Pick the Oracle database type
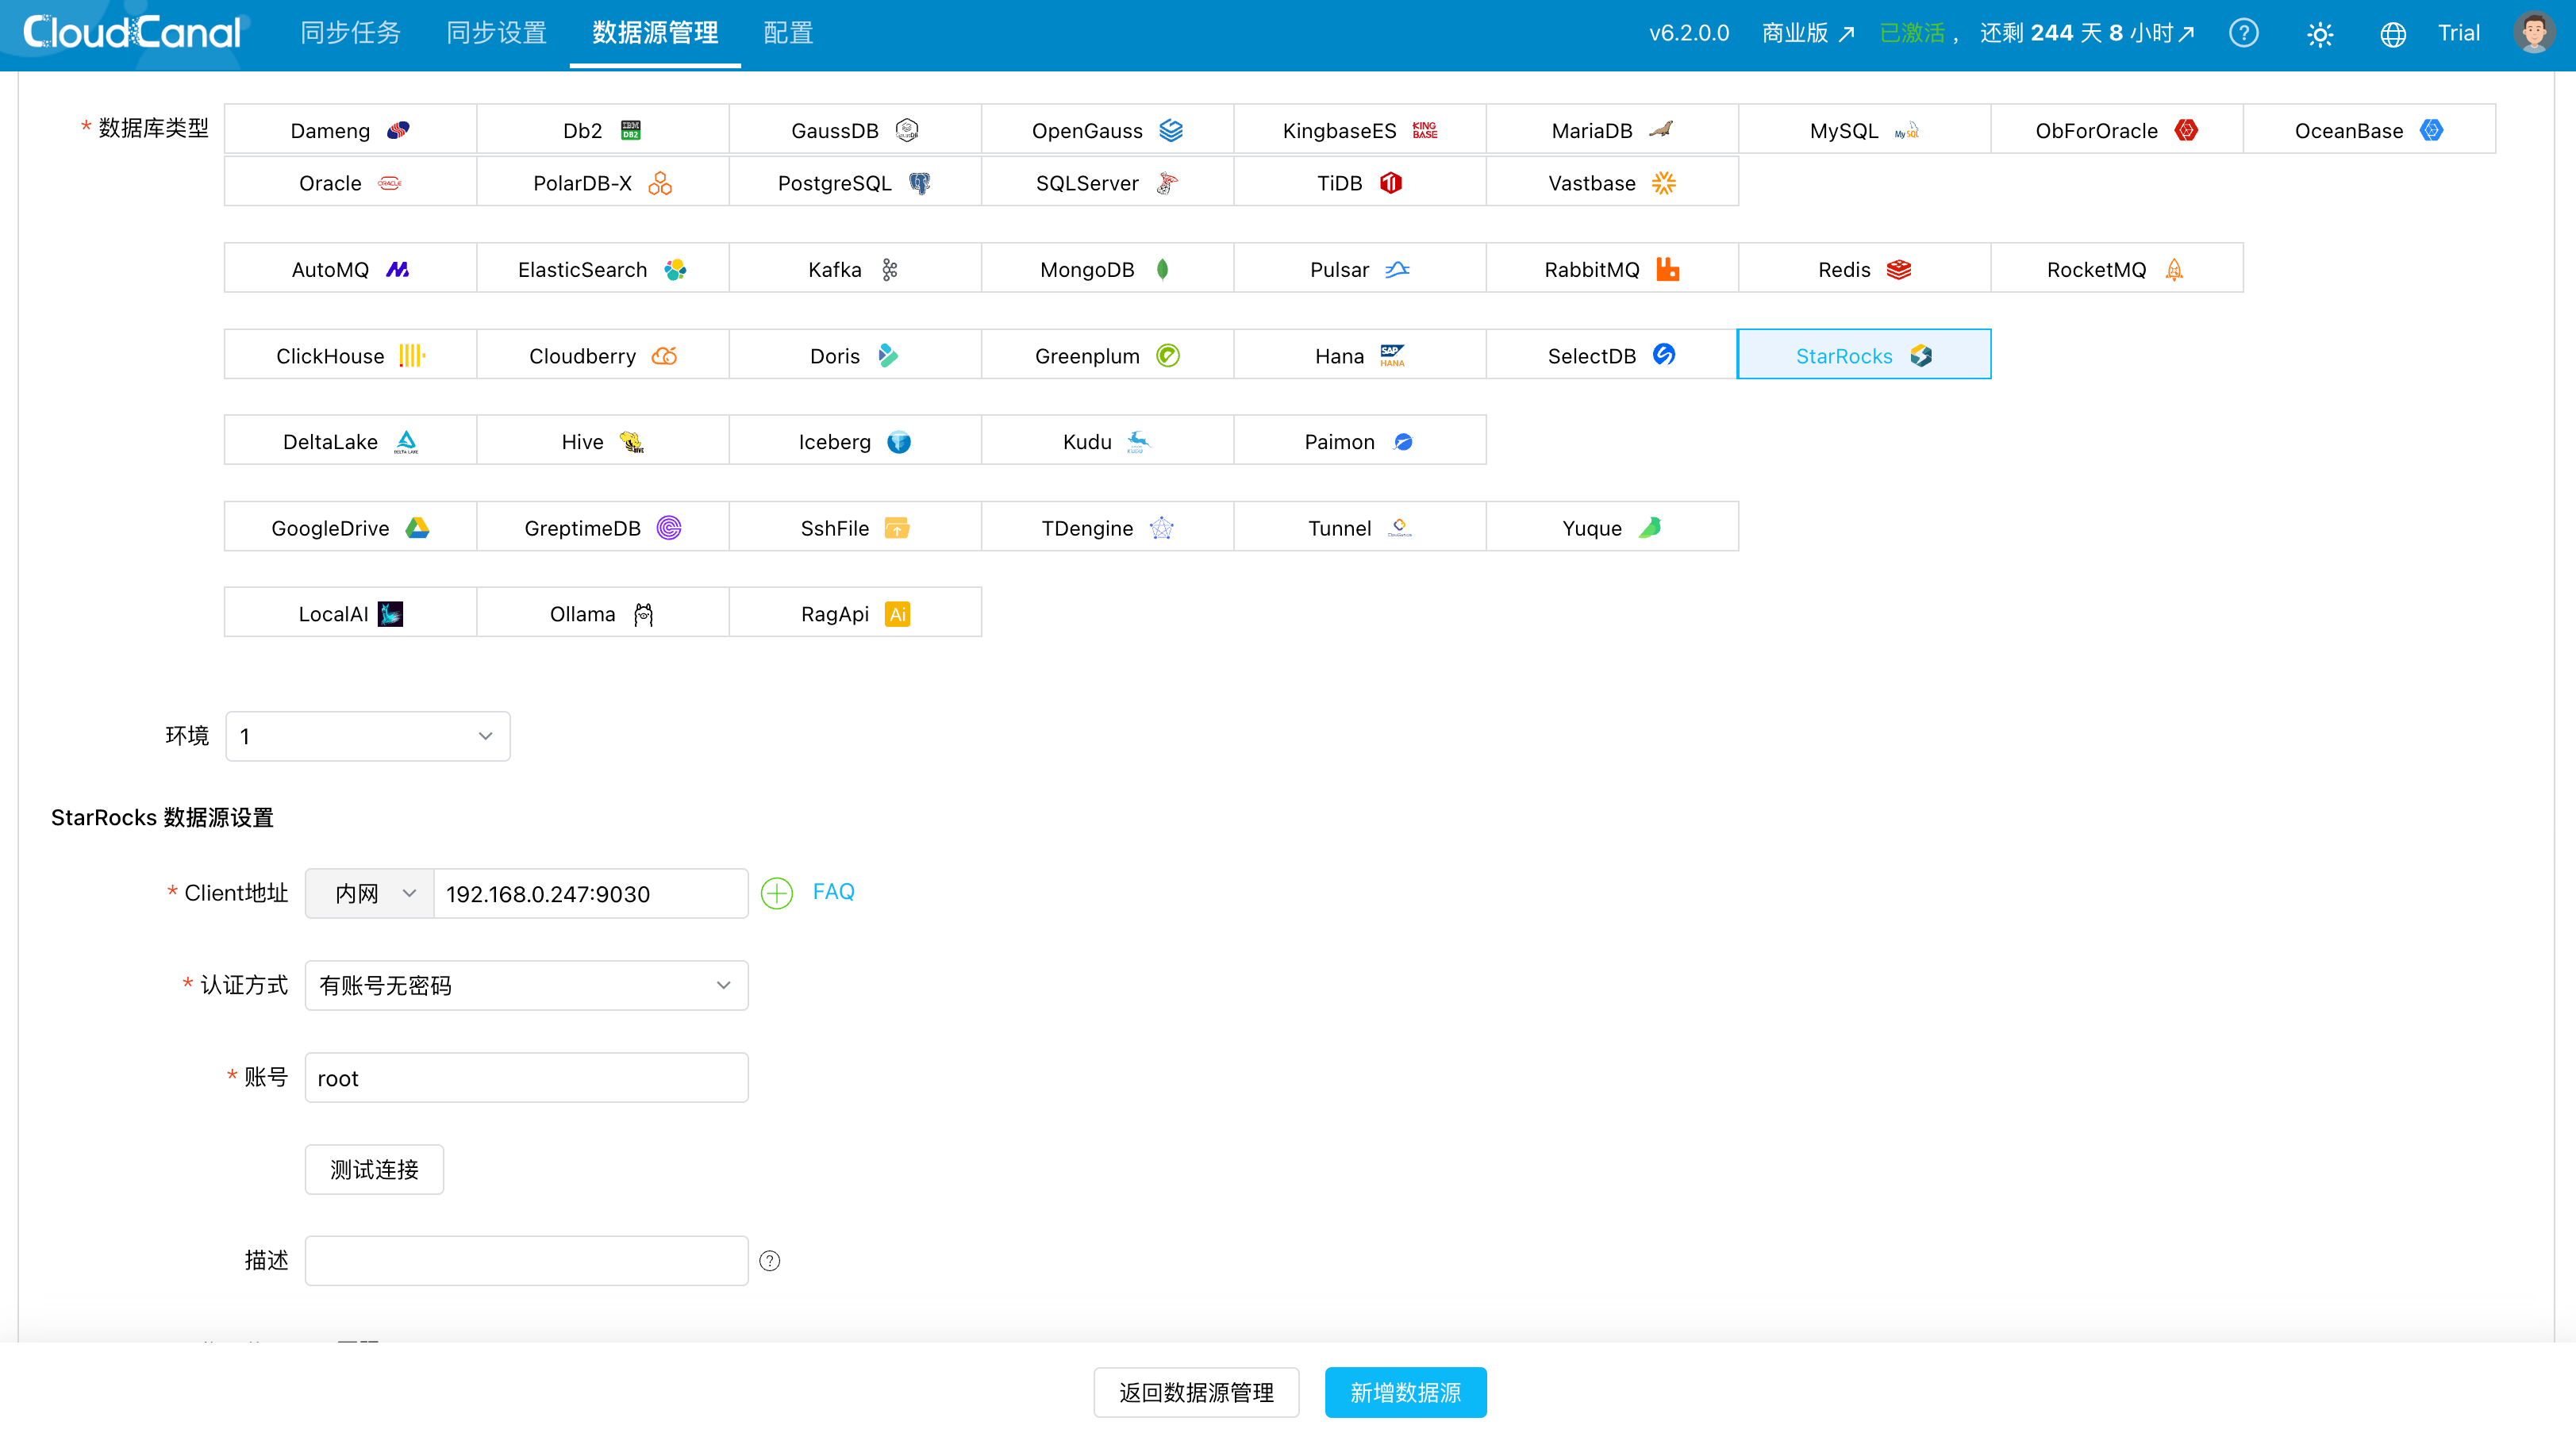The width and height of the screenshot is (2576, 1433). click(x=350, y=183)
